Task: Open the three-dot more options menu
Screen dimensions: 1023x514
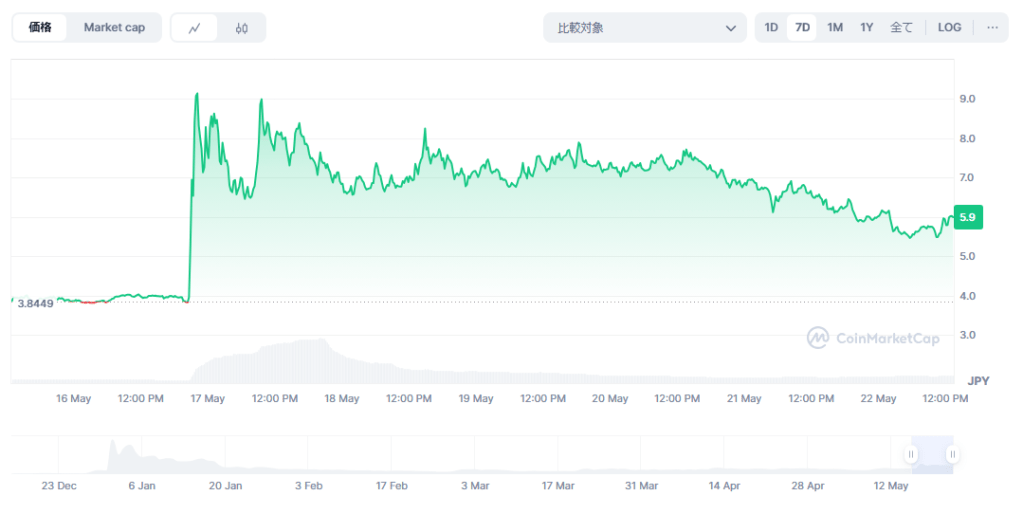Action: (x=992, y=28)
